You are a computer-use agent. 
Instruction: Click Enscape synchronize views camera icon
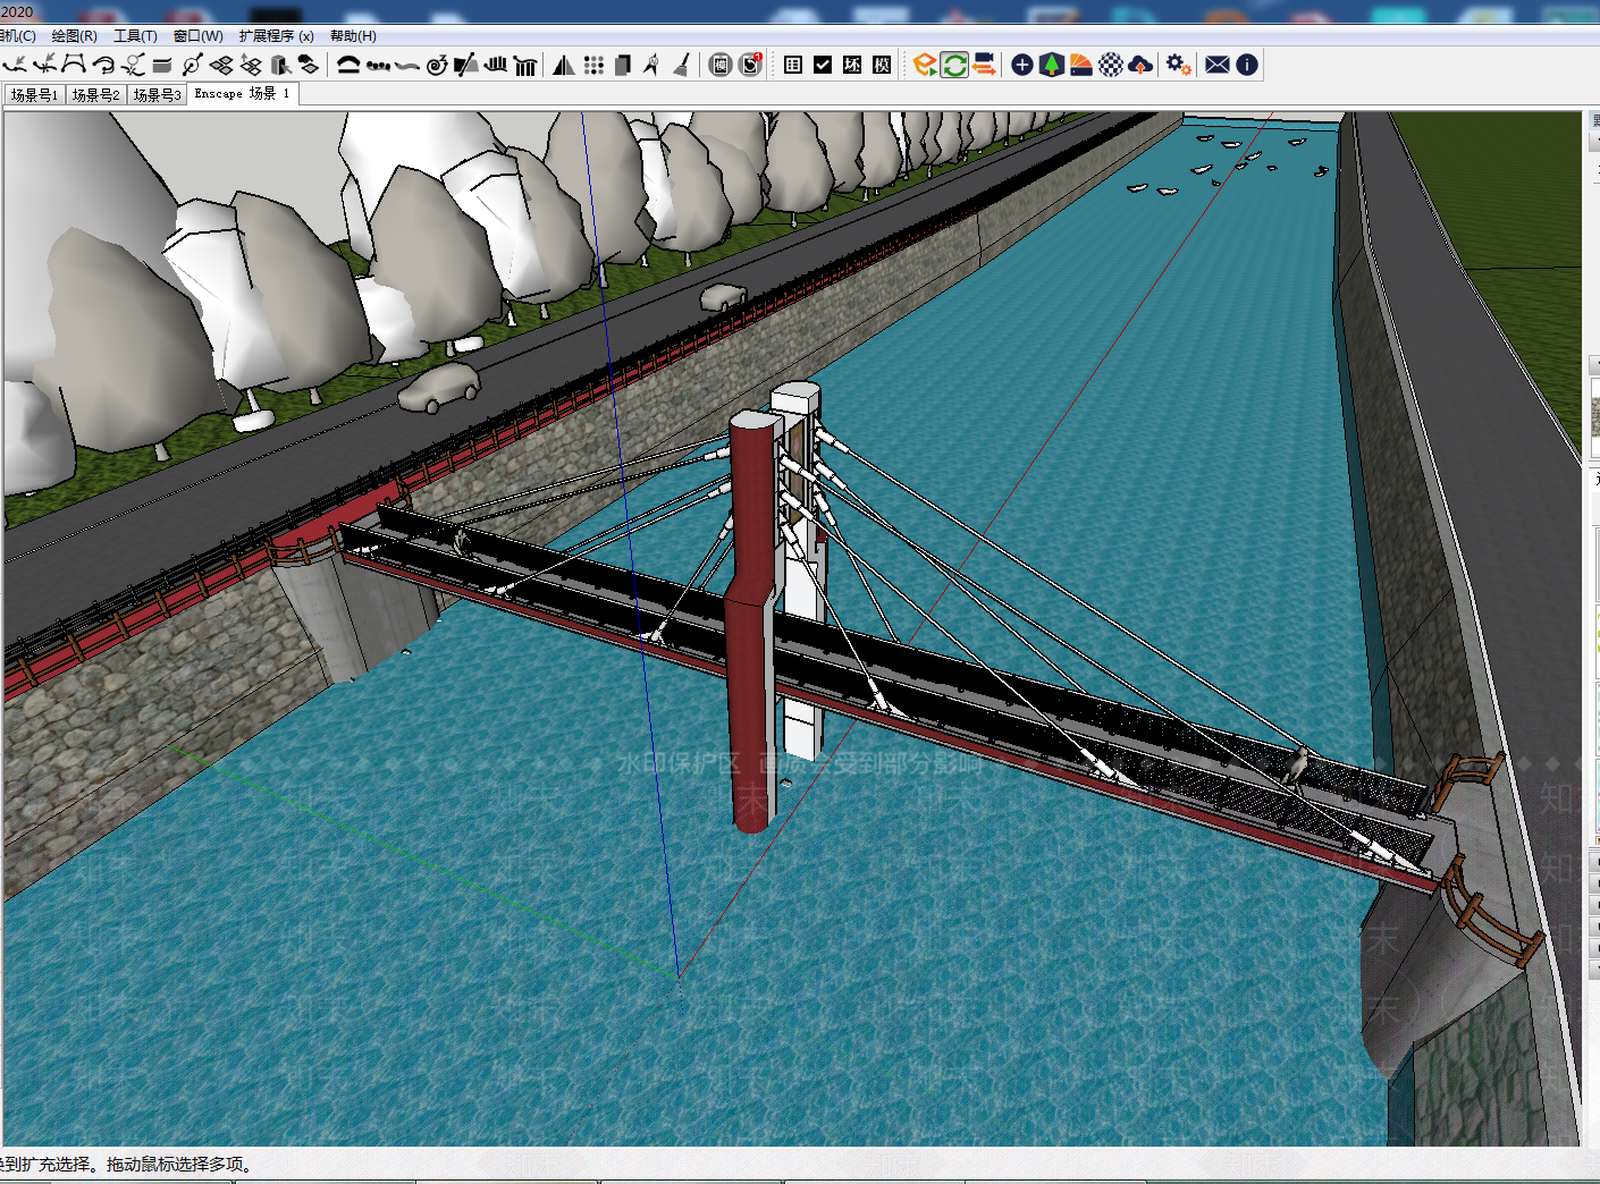984,65
